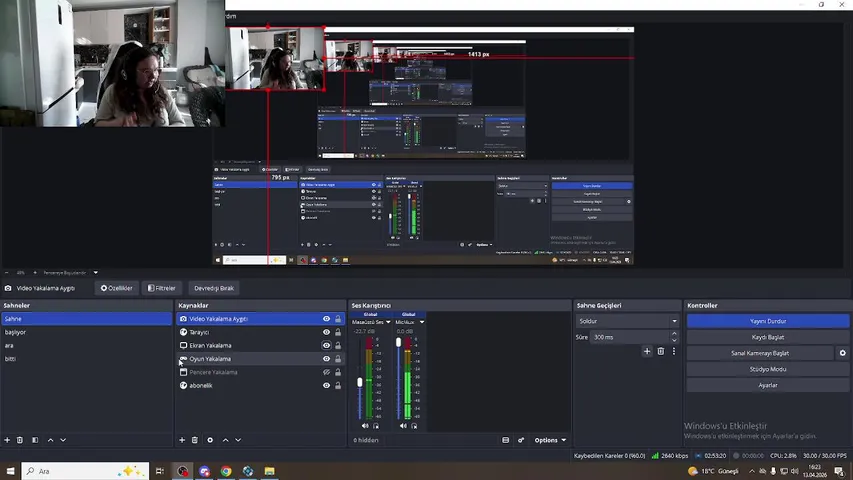Zoom in preview with the plus icon
853x480 pixels.
35,273
